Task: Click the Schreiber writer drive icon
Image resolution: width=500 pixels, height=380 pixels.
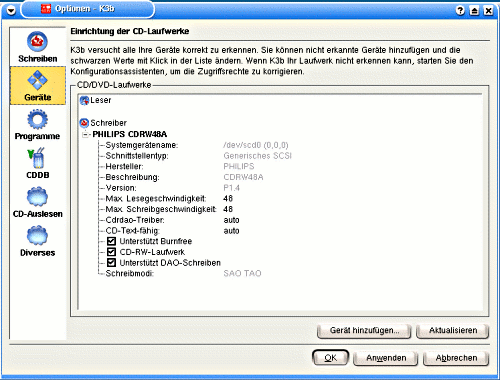Action: (84, 123)
